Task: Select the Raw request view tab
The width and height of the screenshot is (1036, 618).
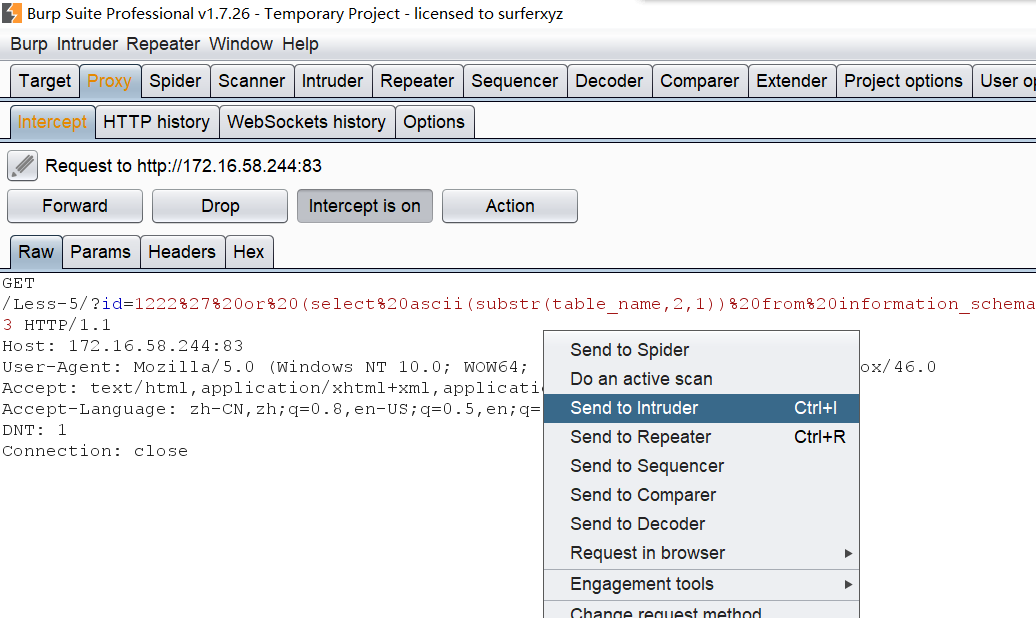Action: coord(36,252)
